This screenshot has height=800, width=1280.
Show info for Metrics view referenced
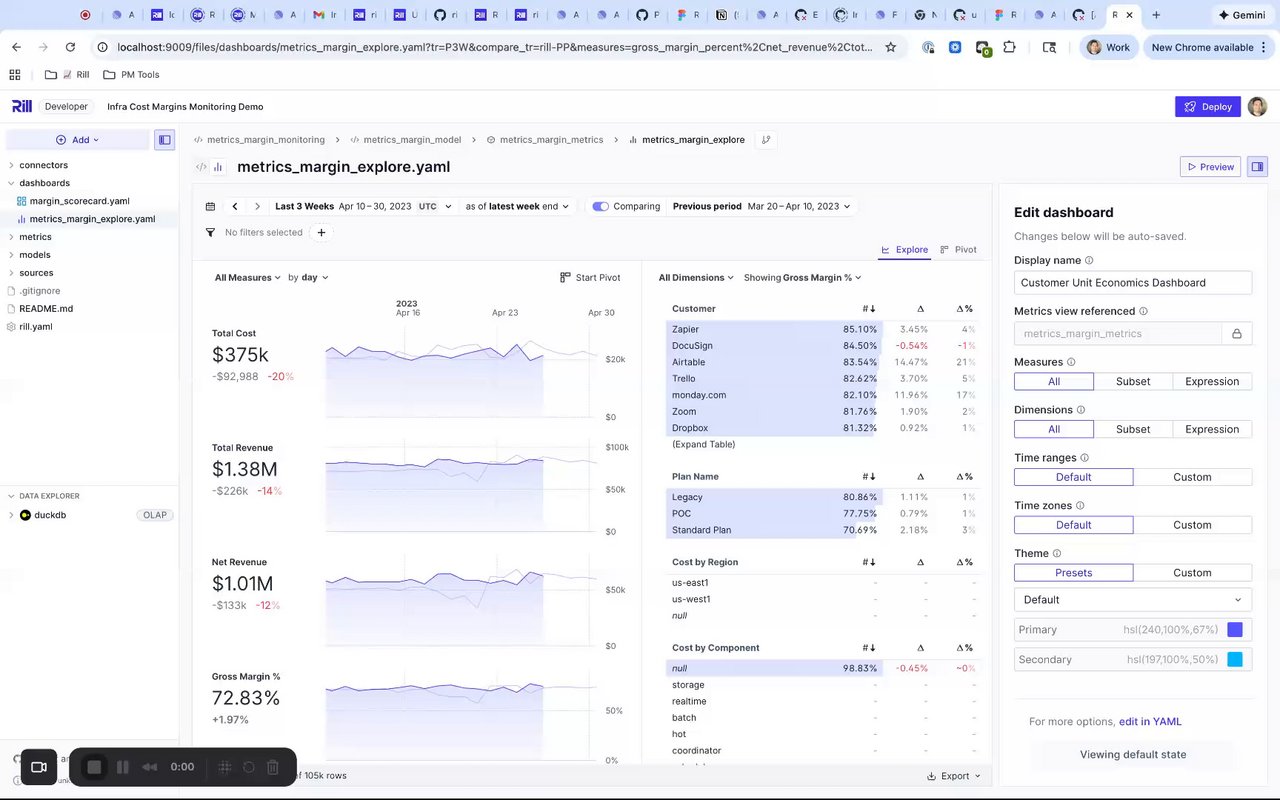coord(1143,311)
